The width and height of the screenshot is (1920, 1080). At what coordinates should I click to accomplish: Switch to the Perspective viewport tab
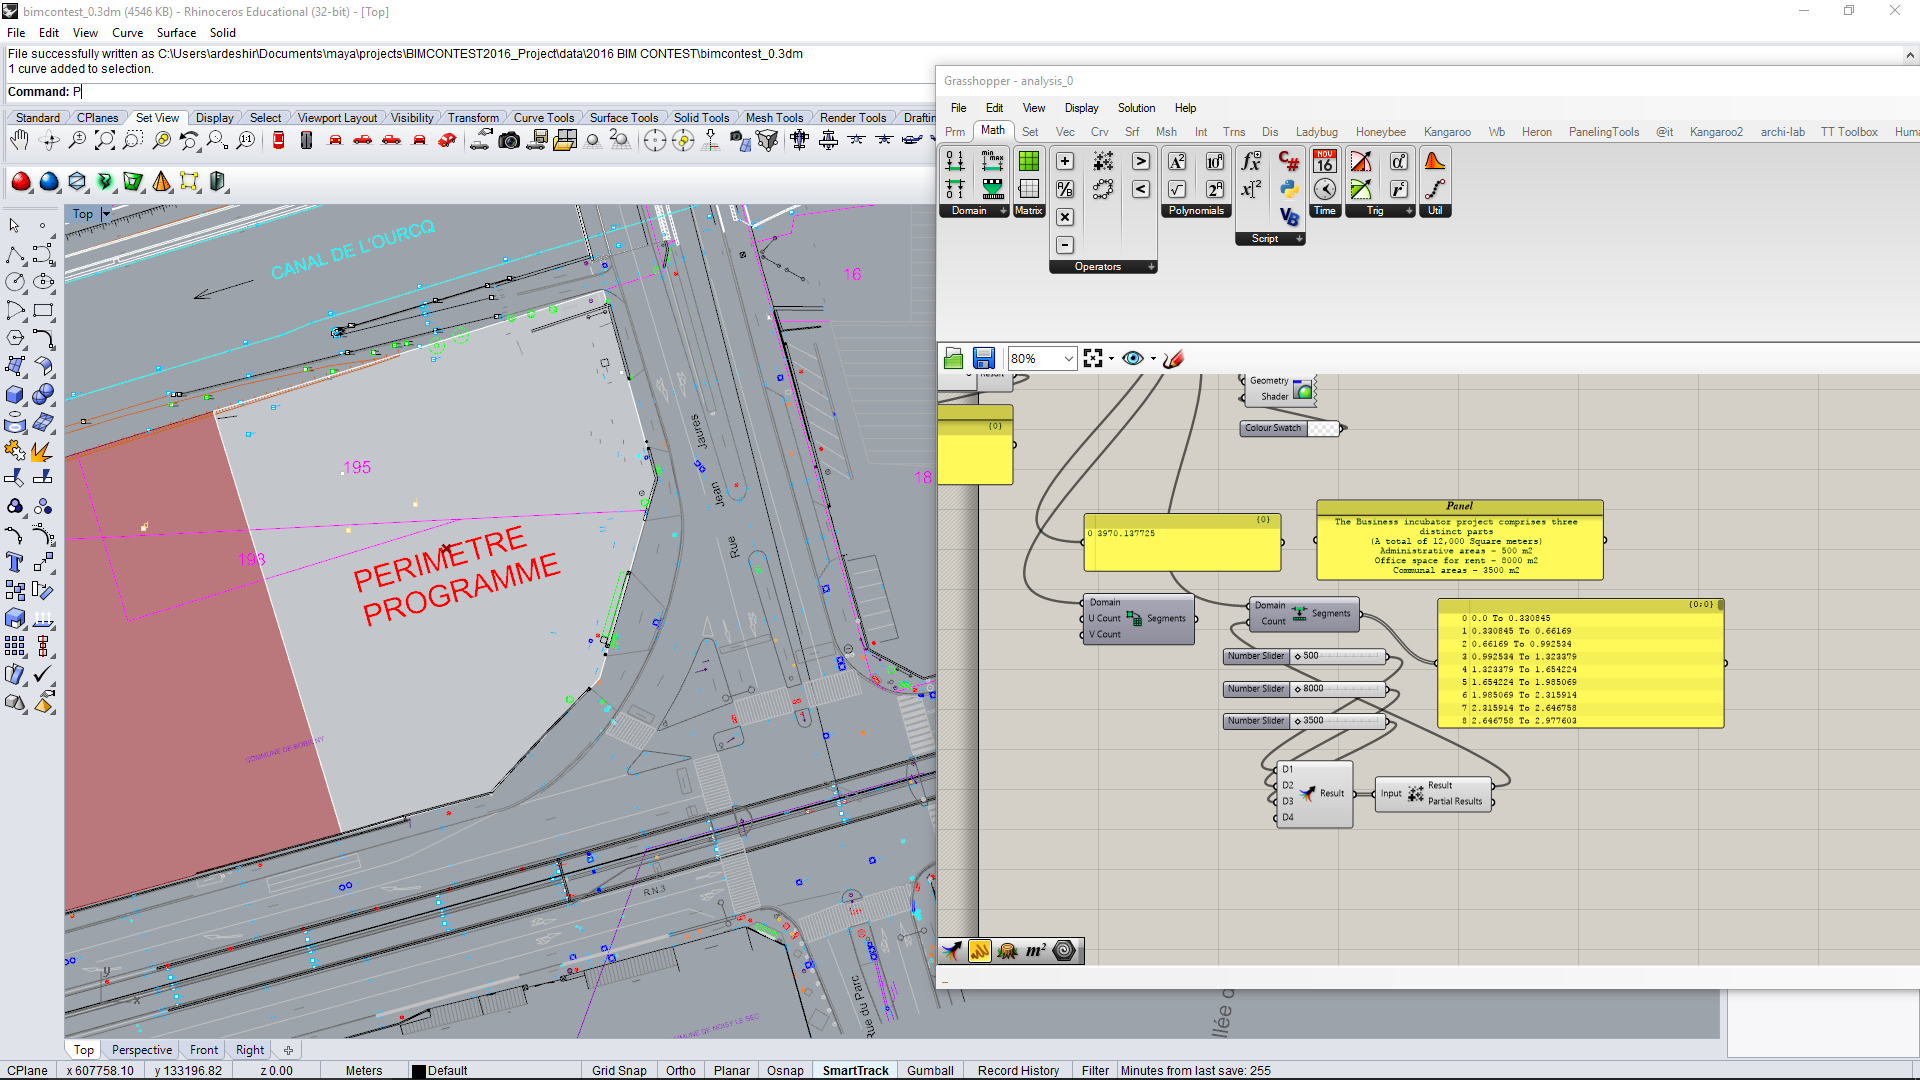click(x=141, y=1050)
